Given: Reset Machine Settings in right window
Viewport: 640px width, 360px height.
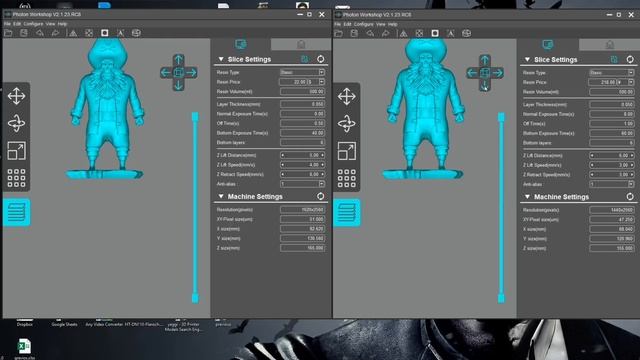Looking at the screenshot, I should coord(630,197).
